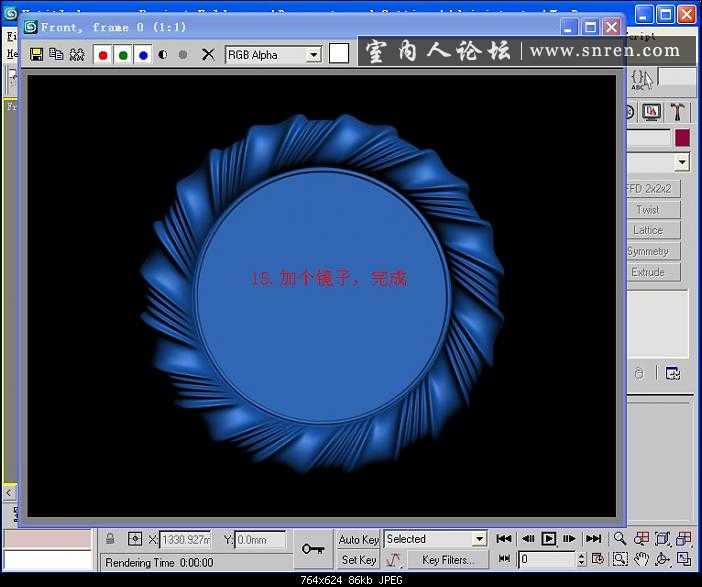The width and height of the screenshot is (702, 587).
Task: Select the Arc Rotate tool
Action: click(x=663, y=559)
